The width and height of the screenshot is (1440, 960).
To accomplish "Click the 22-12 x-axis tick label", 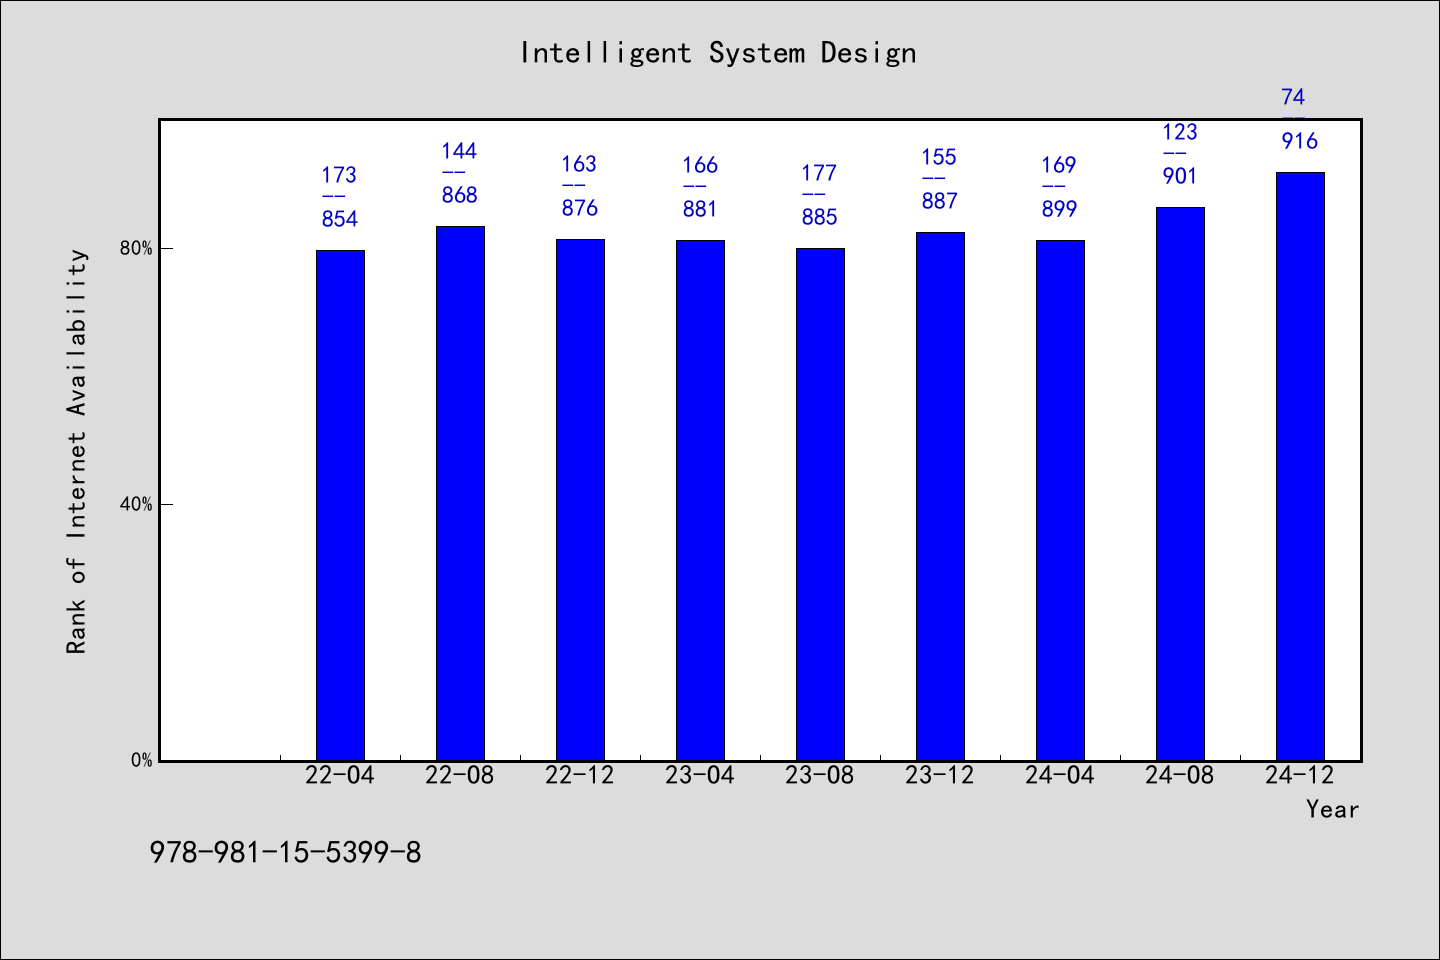I will coord(580,775).
